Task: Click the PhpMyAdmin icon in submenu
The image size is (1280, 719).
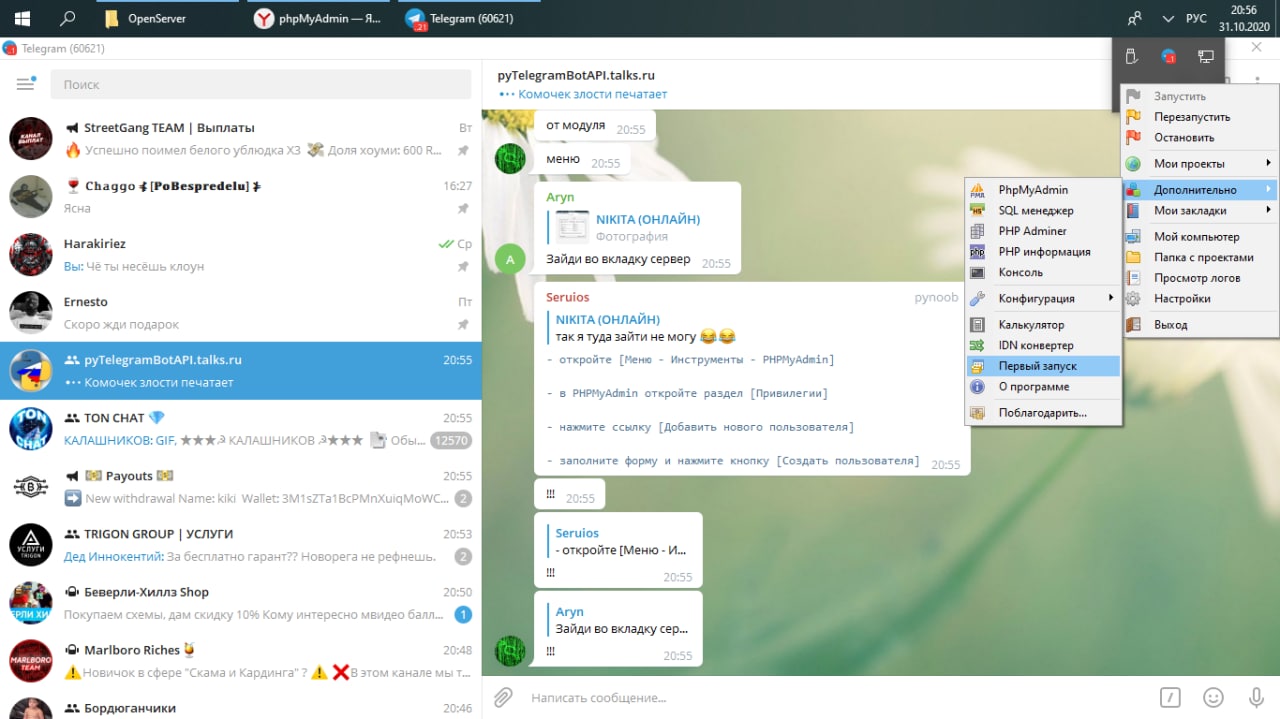Action: pyautogui.click(x=978, y=190)
